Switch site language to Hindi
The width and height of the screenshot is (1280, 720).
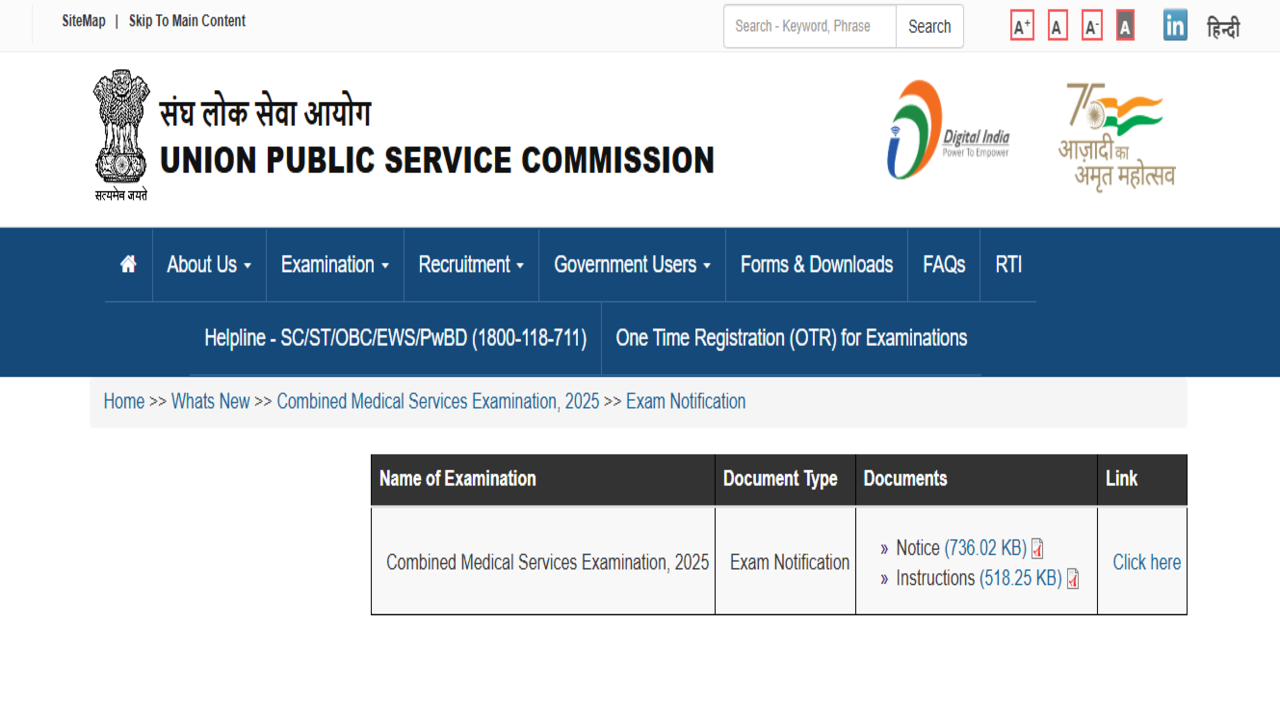(x=1223, y=28)
